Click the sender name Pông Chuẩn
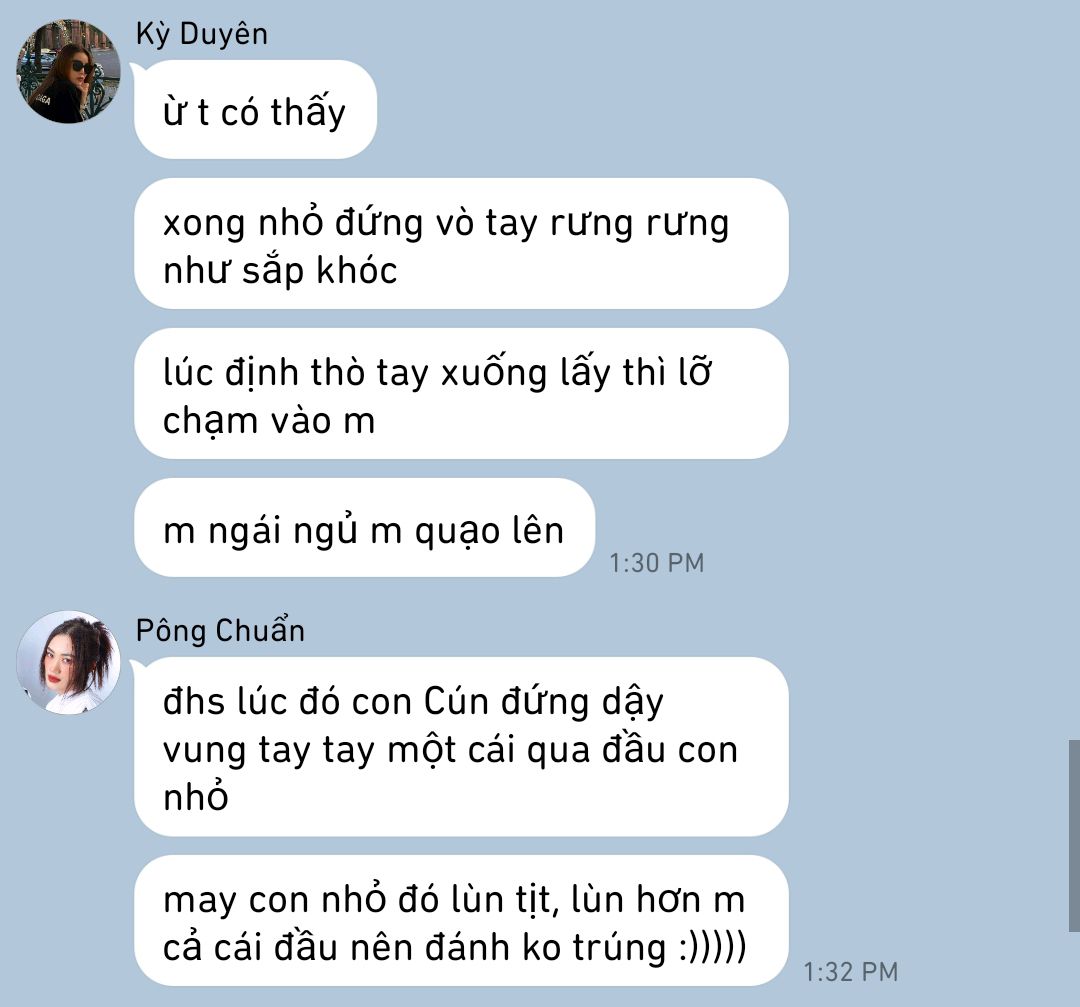Image resolution: width=1080 pixels, height=1007 pixels. [x=220, y=630]
